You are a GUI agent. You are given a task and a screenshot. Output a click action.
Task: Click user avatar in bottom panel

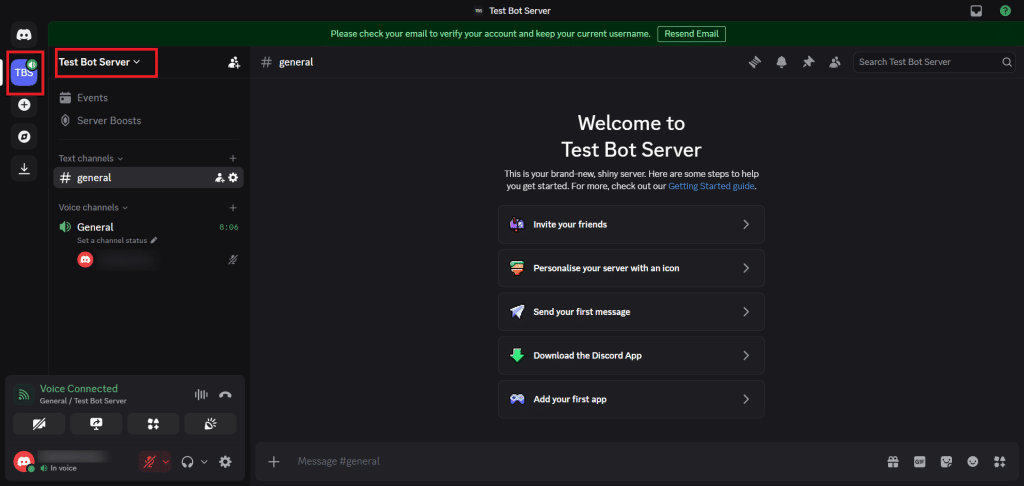(x=24, y=461)
